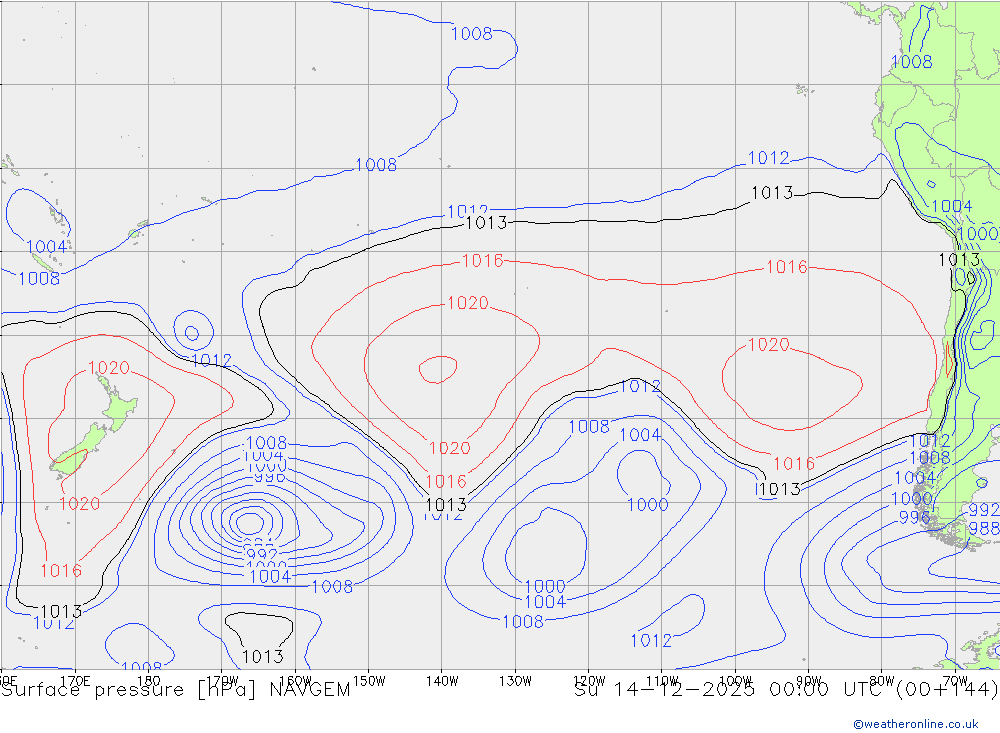This screenshot has width=1000, height=733.
Task: Click the red 1020 label in the eastern Pacific high
Action: [x=768, y=345]
